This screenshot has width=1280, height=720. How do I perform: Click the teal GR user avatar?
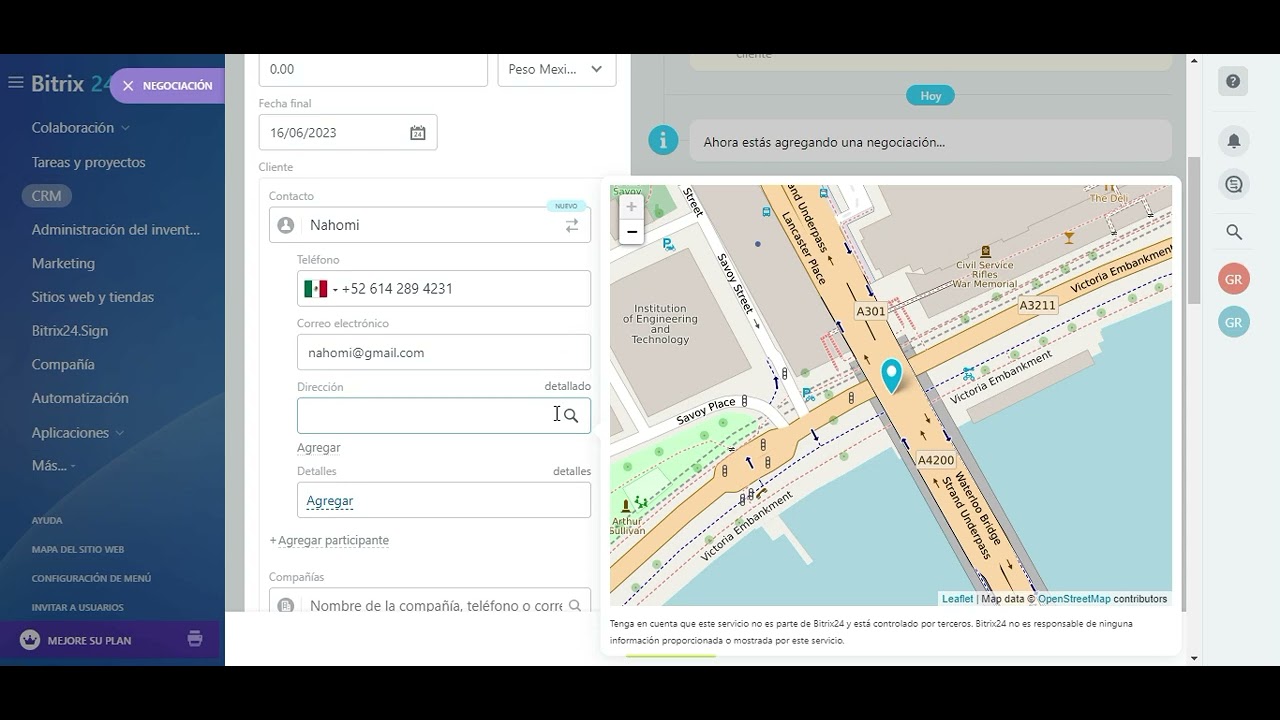point(1234,322)
